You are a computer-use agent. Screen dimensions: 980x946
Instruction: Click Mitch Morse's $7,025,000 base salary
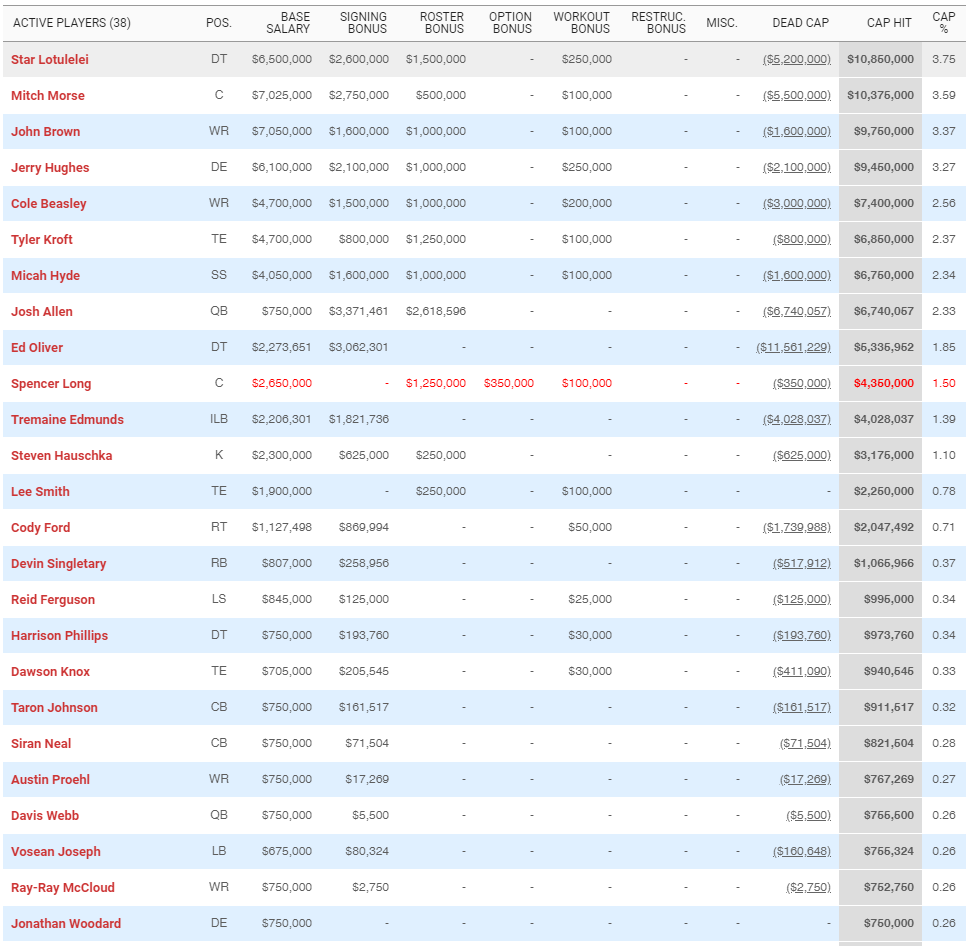tap(282, 96)
